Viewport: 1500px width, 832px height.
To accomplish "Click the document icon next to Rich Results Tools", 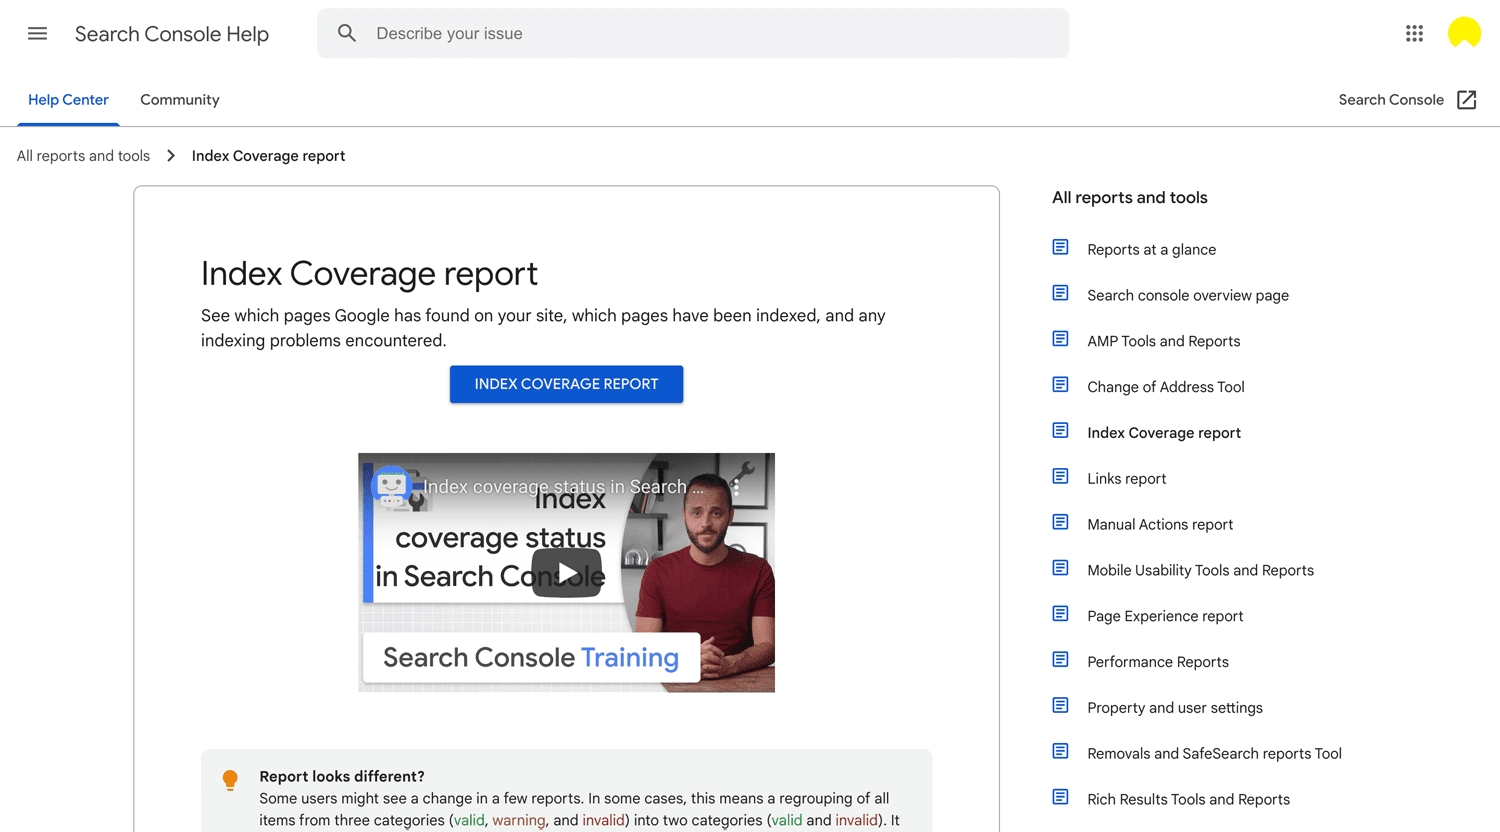I will point(1061,798).
